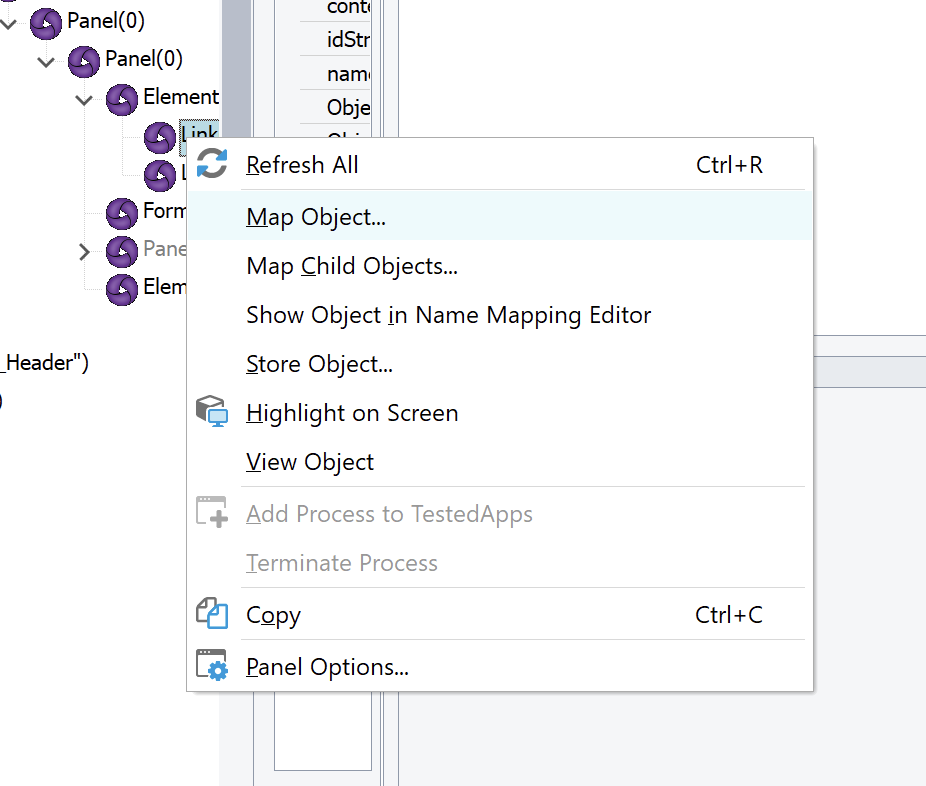This screenshot has width=926, height=786.
Task: Expand the grayed-out Pane tree node
Action: click(85, 251)
